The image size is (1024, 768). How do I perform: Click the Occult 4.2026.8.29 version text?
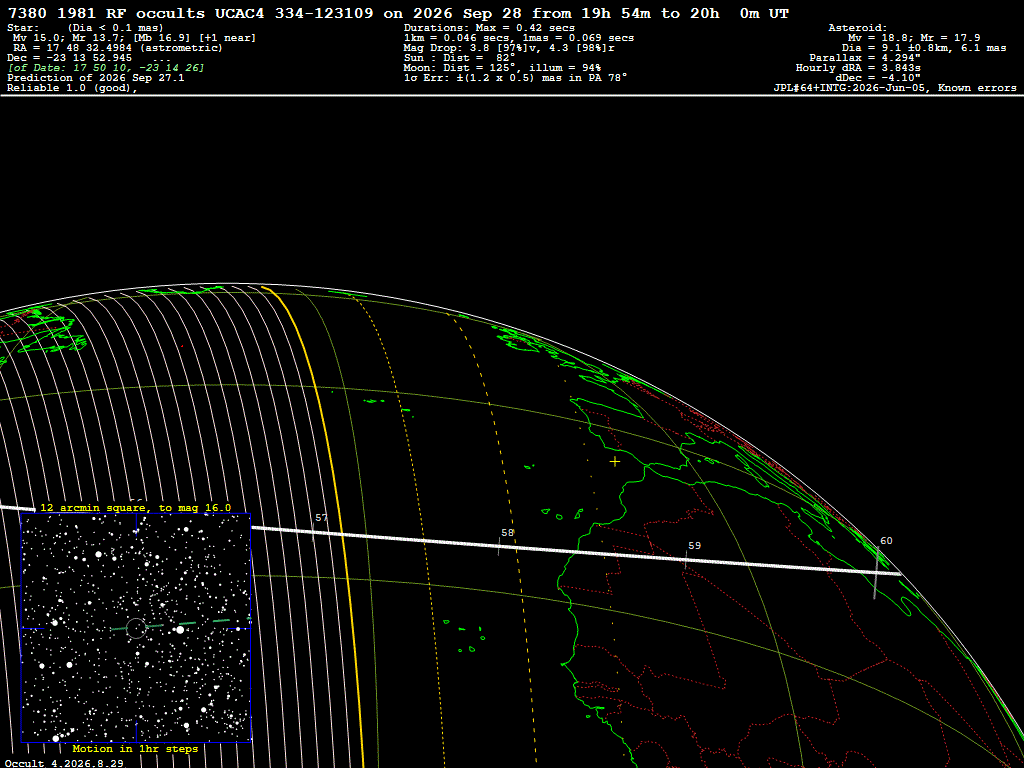(x=64, y=763)
